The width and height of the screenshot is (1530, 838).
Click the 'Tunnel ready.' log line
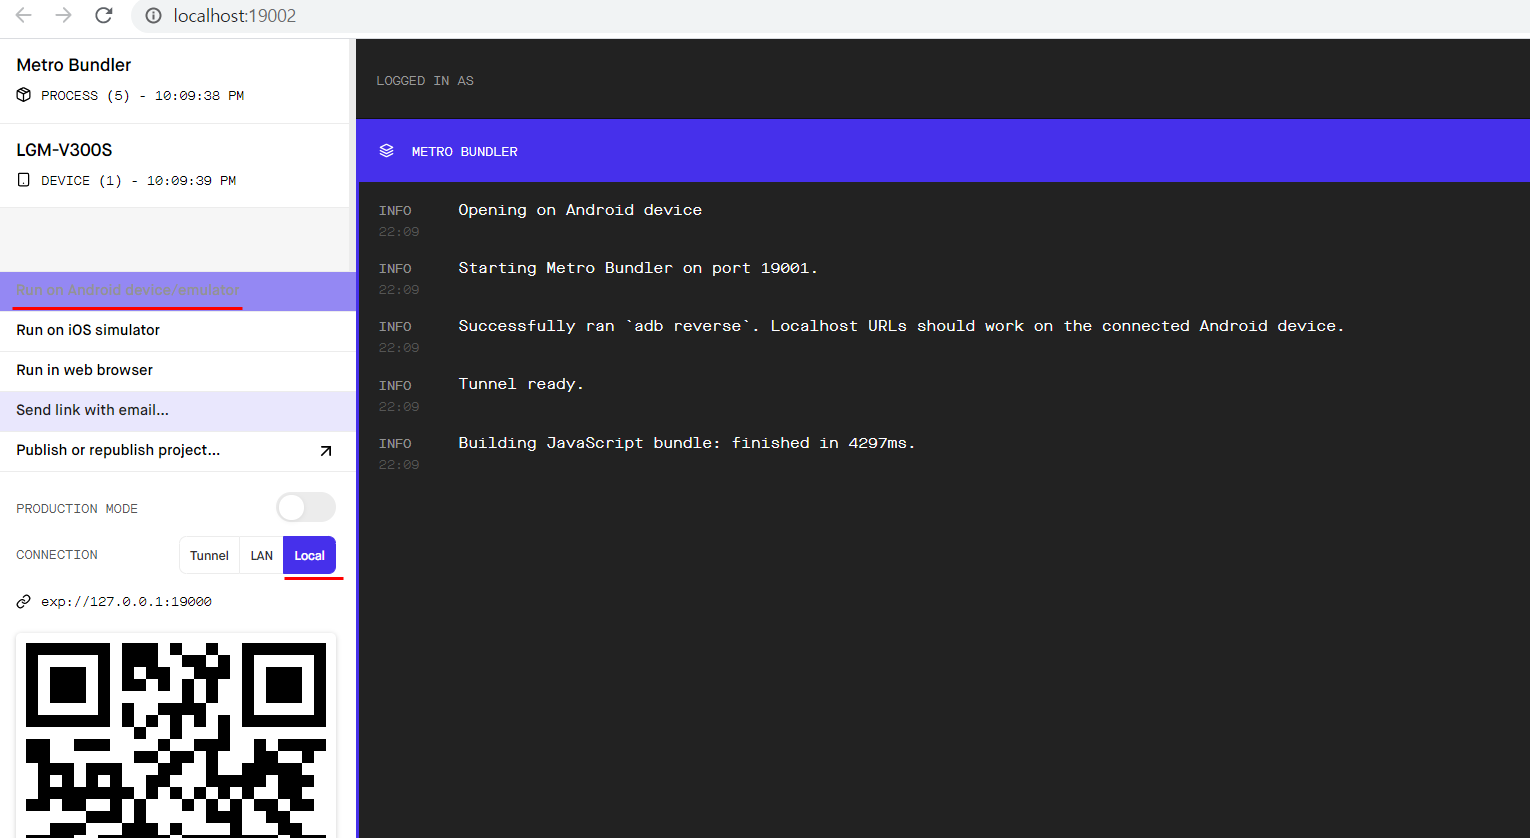(x=521, y=384)
